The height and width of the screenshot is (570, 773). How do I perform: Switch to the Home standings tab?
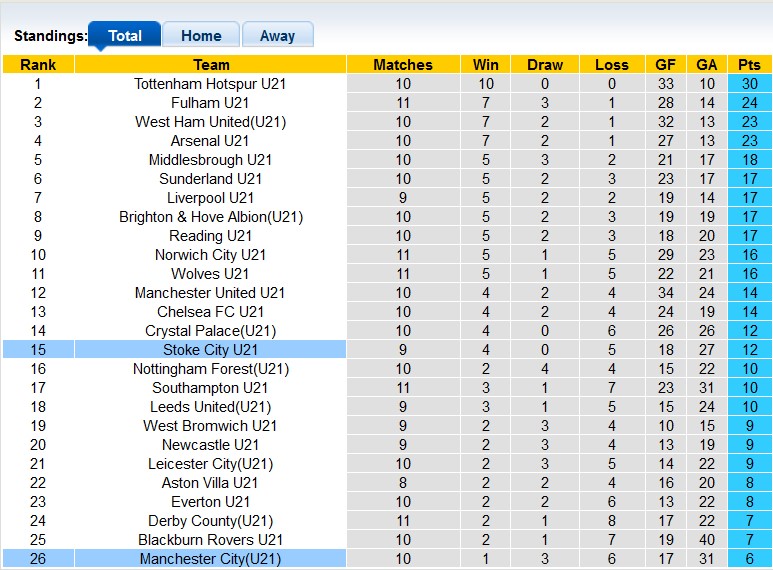point(201,35)
